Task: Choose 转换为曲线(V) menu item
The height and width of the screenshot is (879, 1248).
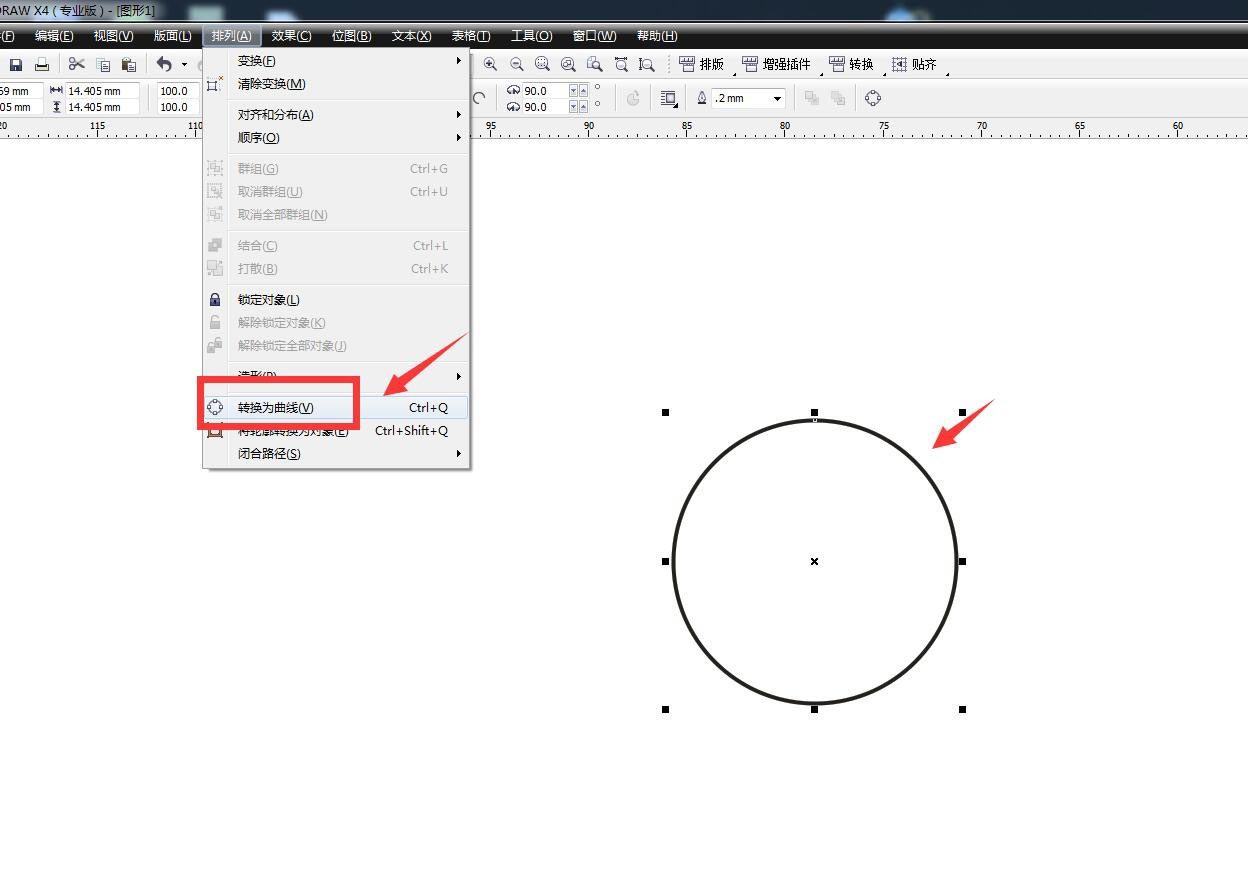Action: 276,408
